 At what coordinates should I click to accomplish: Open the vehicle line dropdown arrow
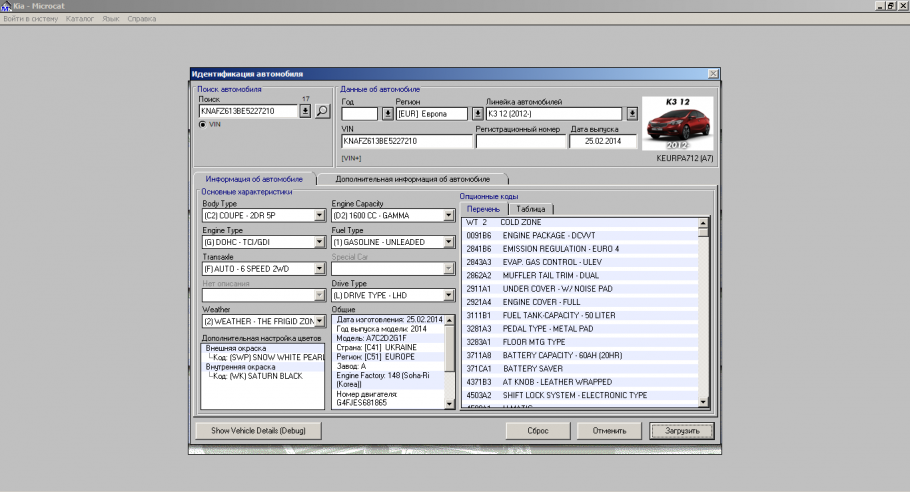pos(632,114)
